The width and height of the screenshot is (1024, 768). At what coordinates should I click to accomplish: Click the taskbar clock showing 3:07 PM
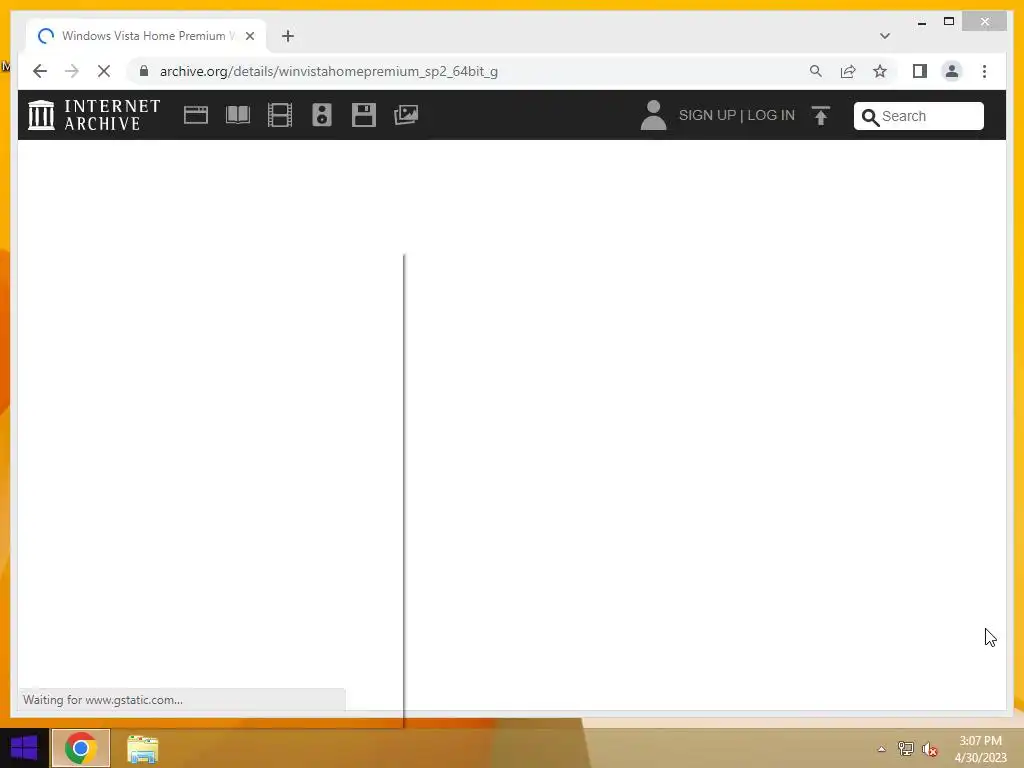(980, 749)
